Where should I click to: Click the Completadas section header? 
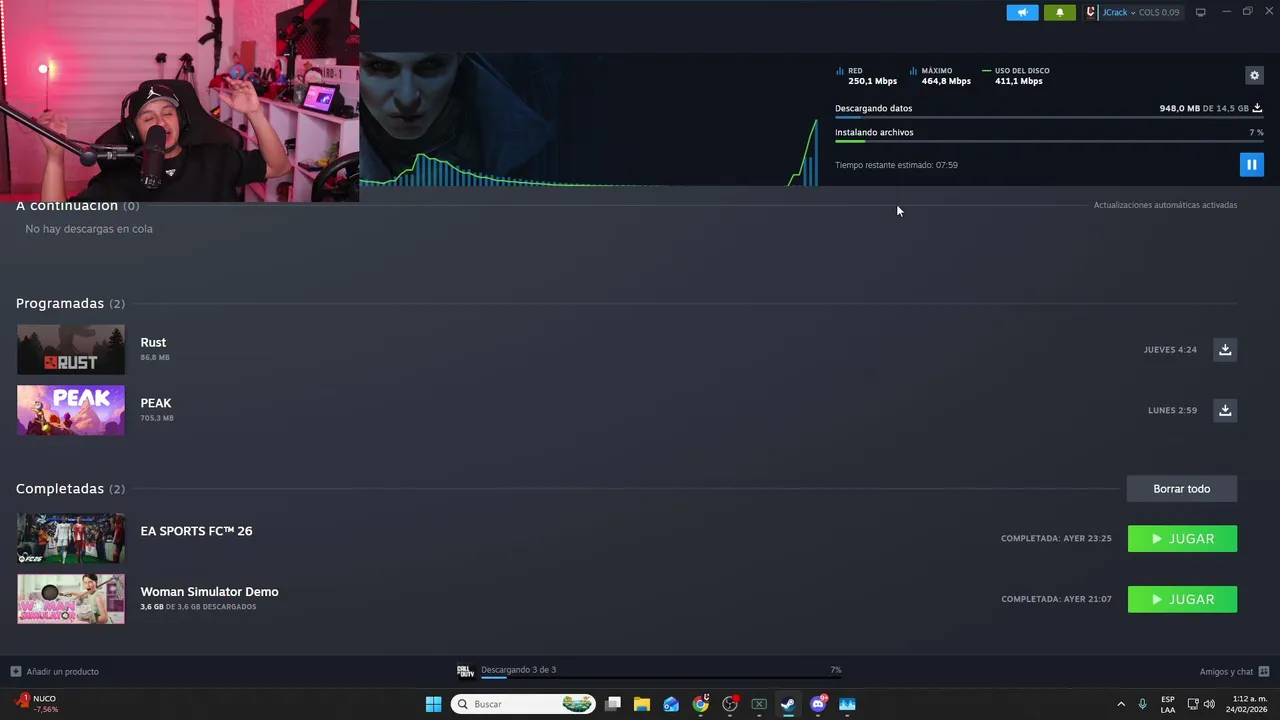pyautogui.click(x=70, y=489)
